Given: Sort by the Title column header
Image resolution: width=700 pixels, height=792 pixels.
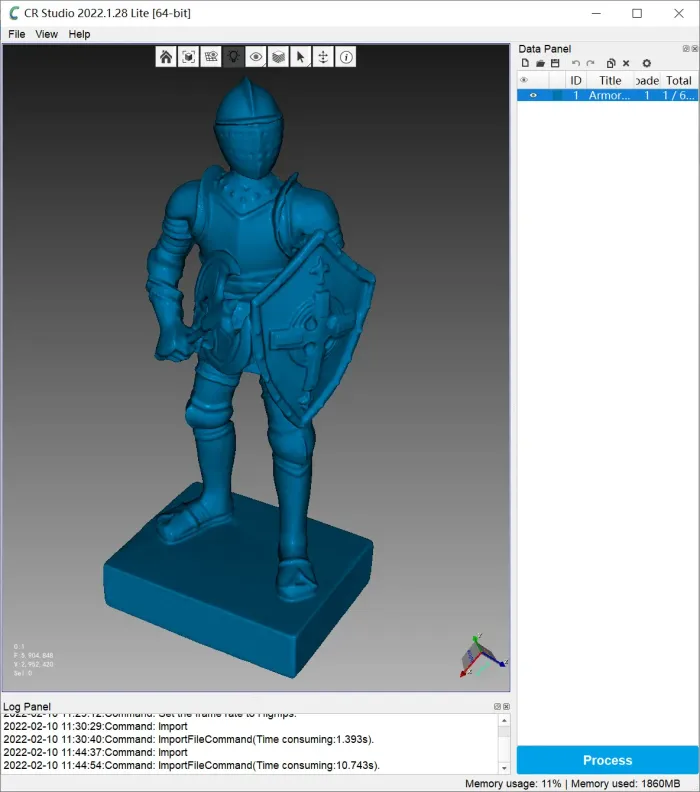Looking at the screenshot, I should [610, 80].
